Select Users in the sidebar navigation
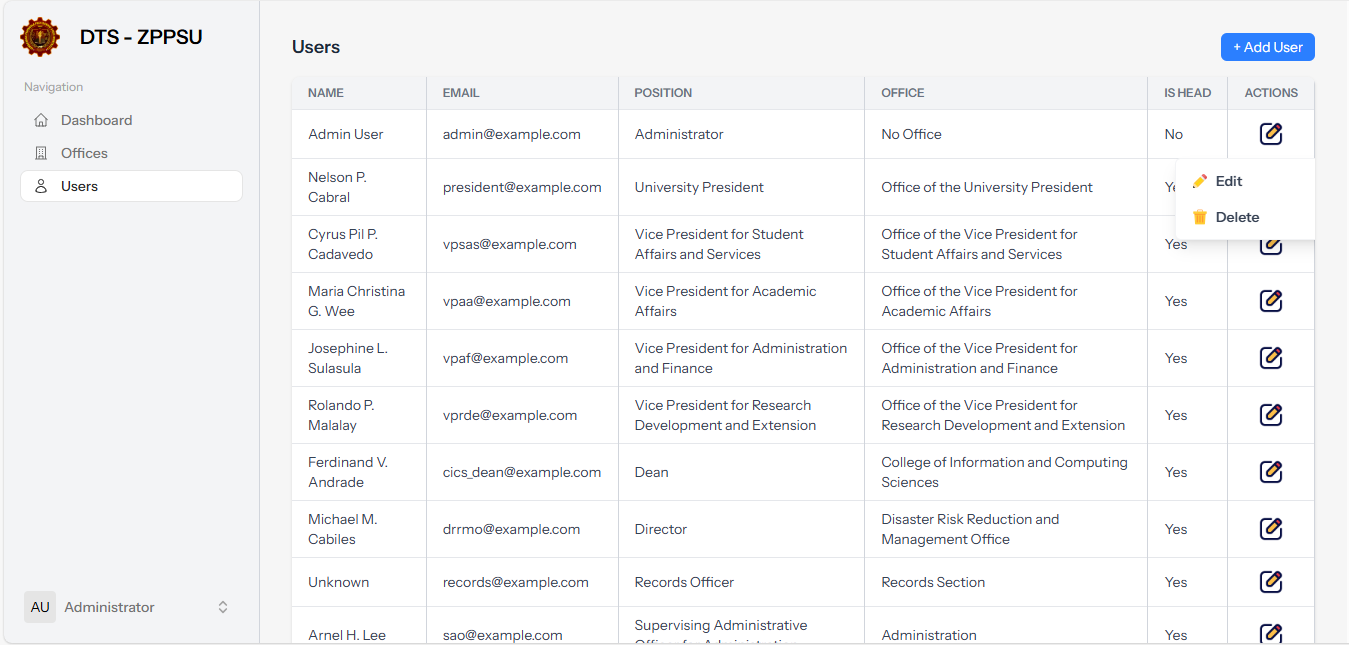Viewport: 1349px width, 645px height. click(x=79, y=186)
